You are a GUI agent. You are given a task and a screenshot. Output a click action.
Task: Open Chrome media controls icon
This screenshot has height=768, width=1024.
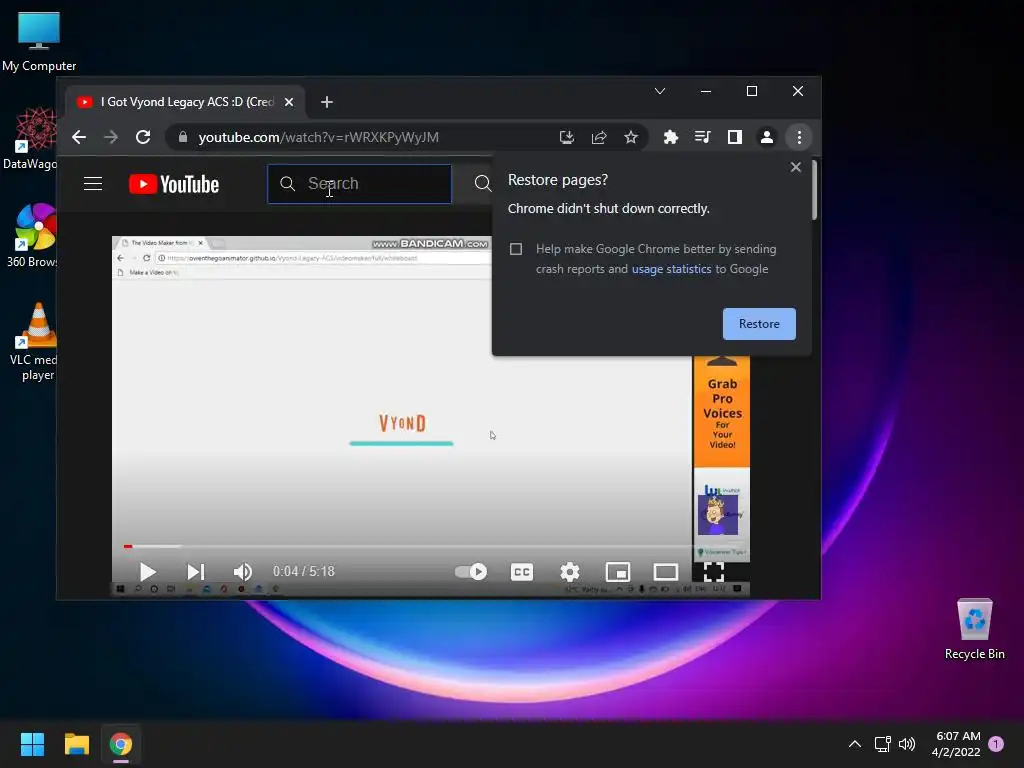703,137
